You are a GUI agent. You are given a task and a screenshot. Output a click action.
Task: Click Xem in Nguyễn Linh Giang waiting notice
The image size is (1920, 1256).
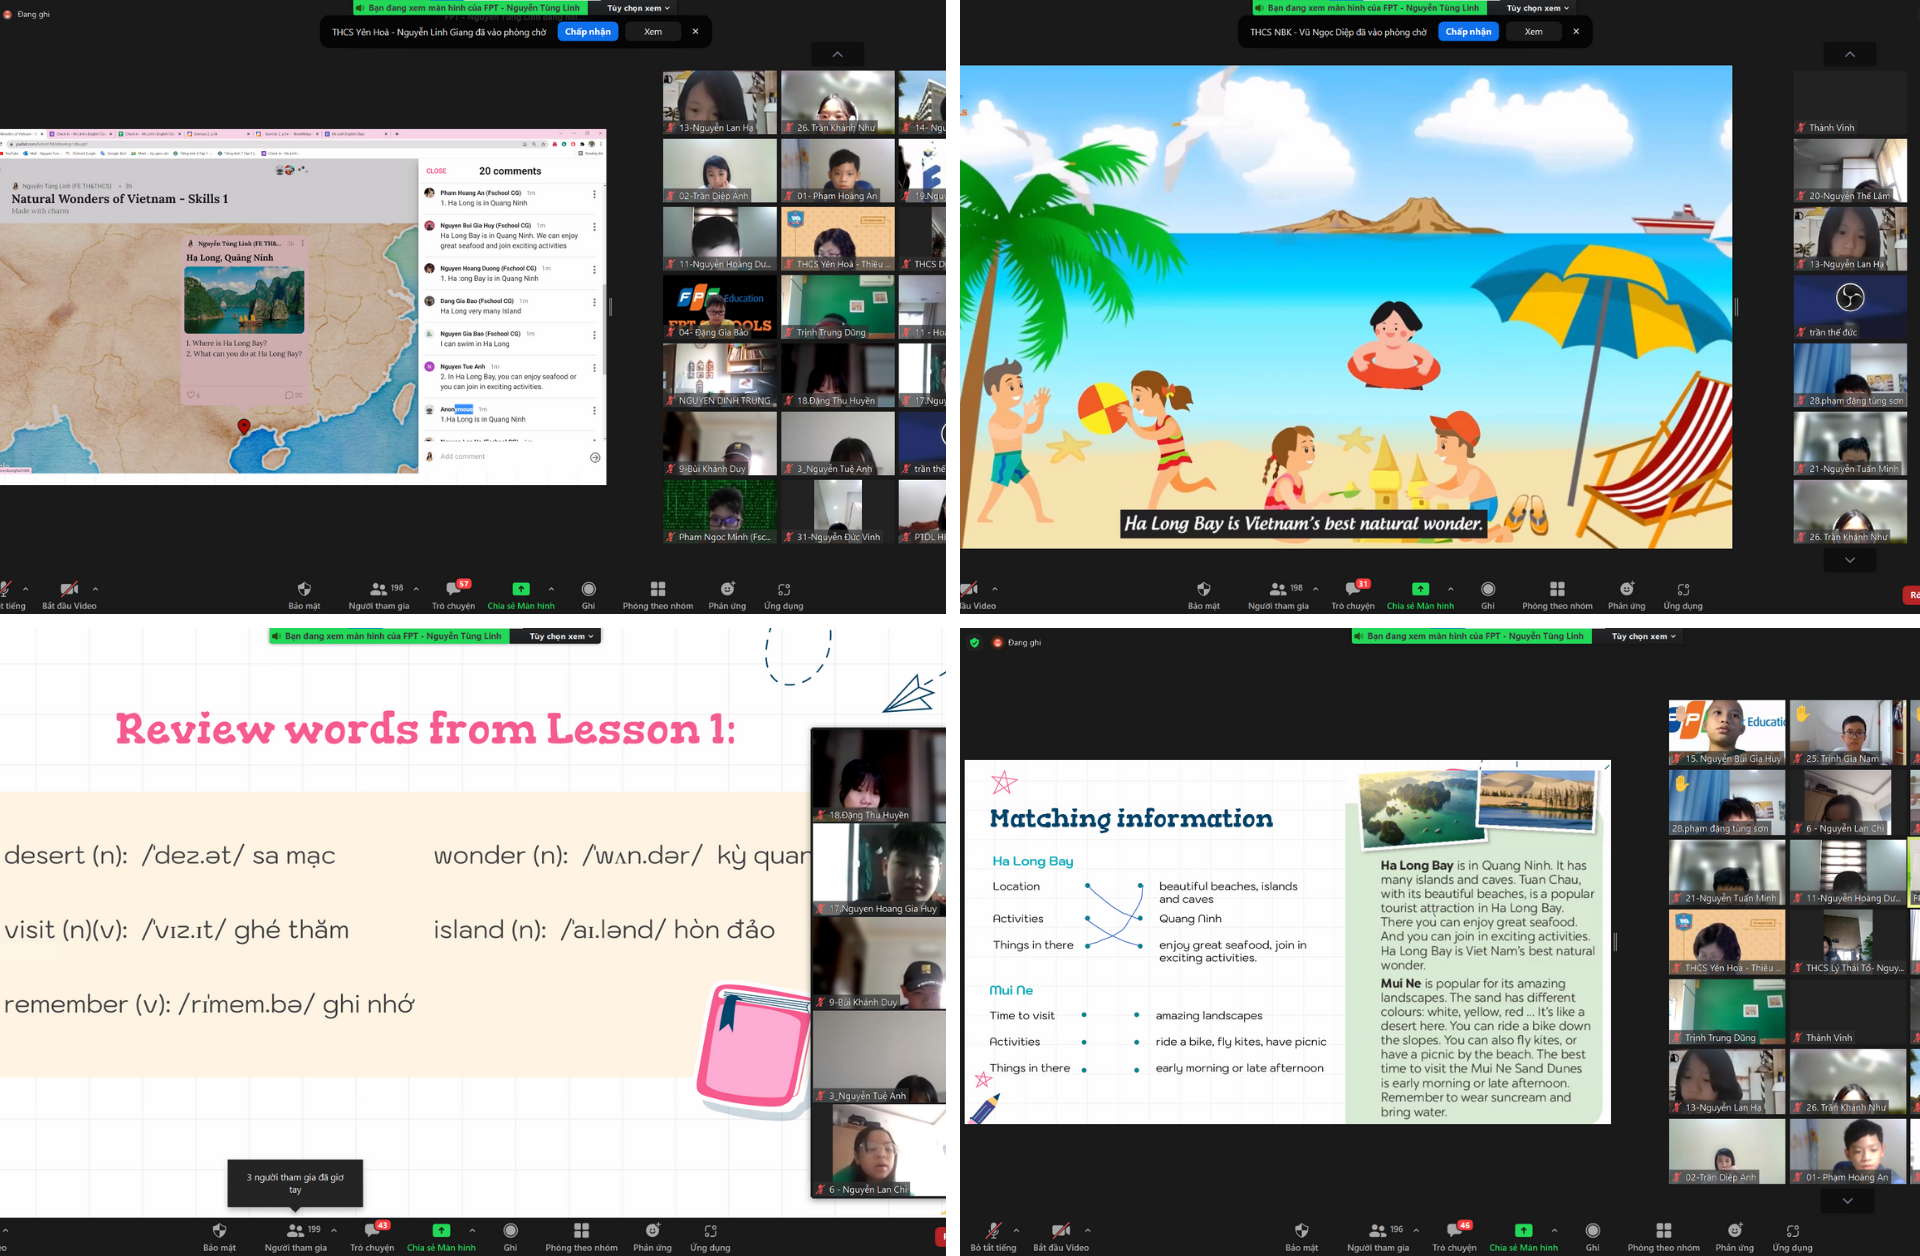[x=652, y=32]
